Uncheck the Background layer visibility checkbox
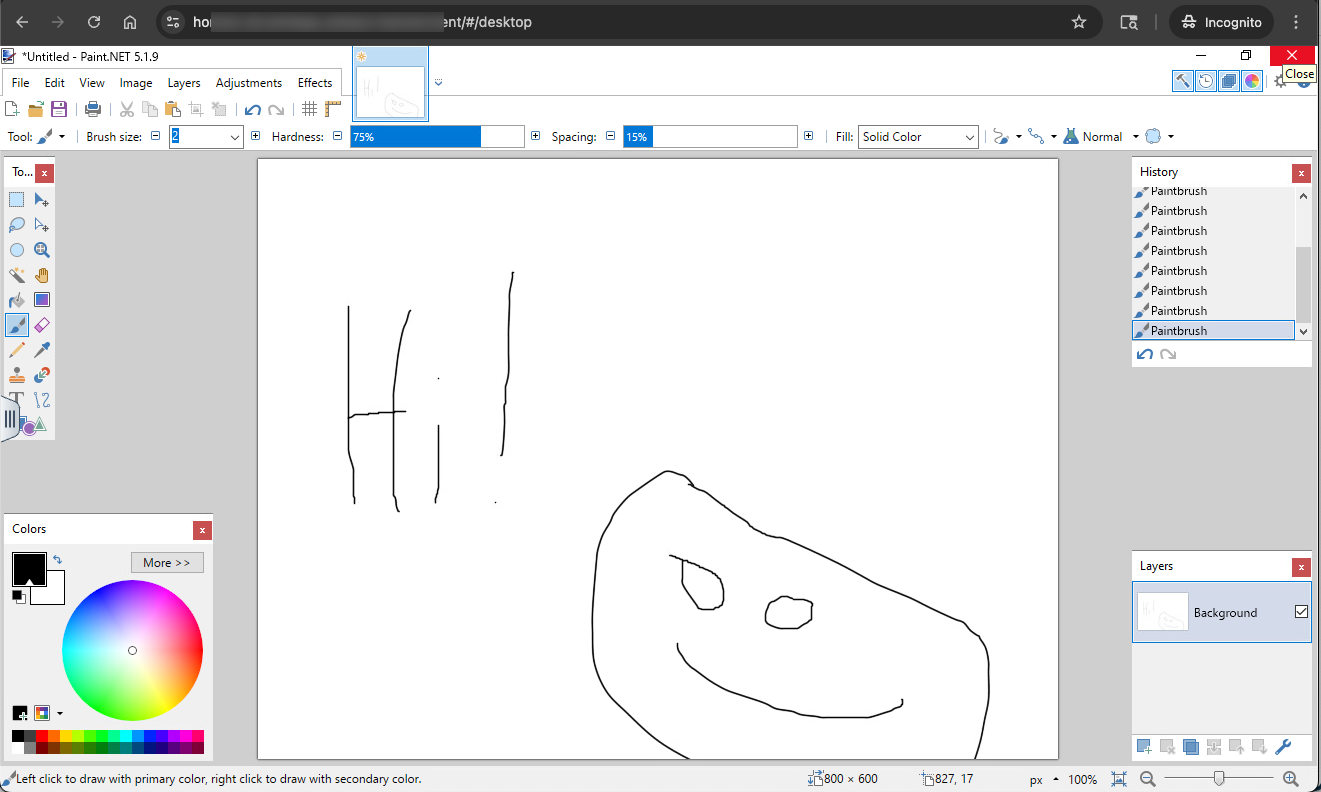The width and height of the screenshot is (1321, 792). tap(1301, 612)
